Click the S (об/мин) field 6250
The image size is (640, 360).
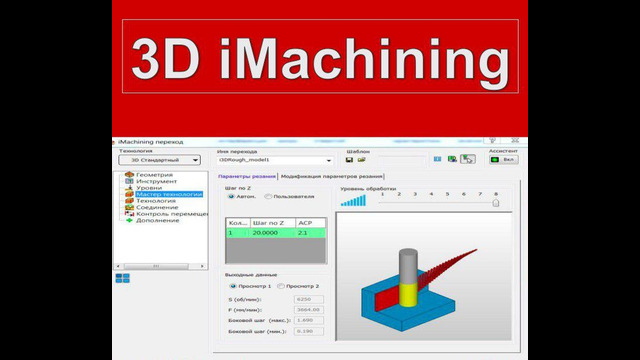(x=309, y=299)
